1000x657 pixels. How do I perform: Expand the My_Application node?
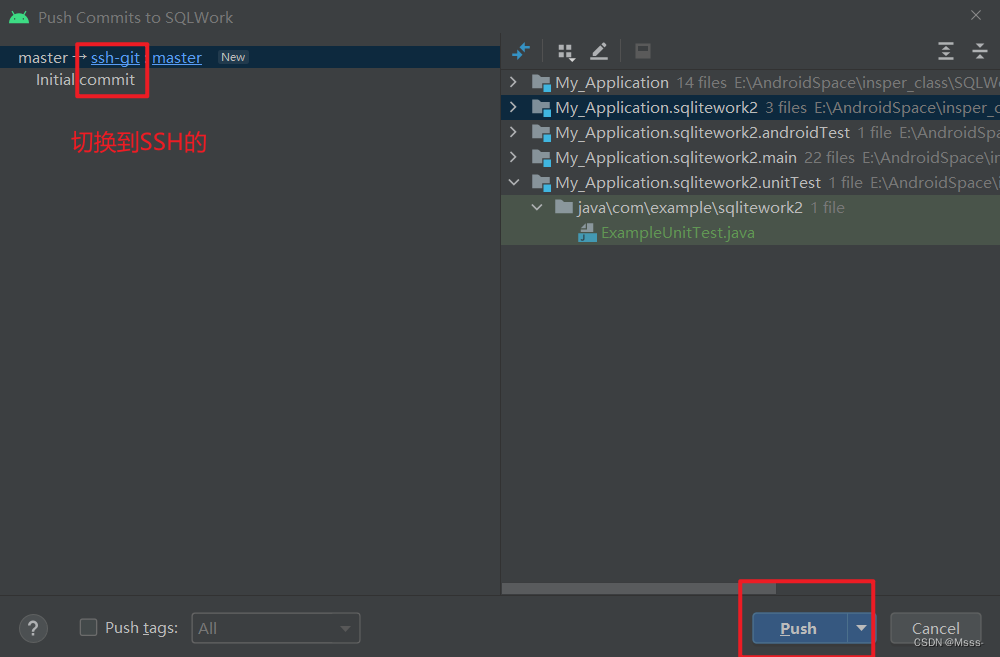point(513,82)
